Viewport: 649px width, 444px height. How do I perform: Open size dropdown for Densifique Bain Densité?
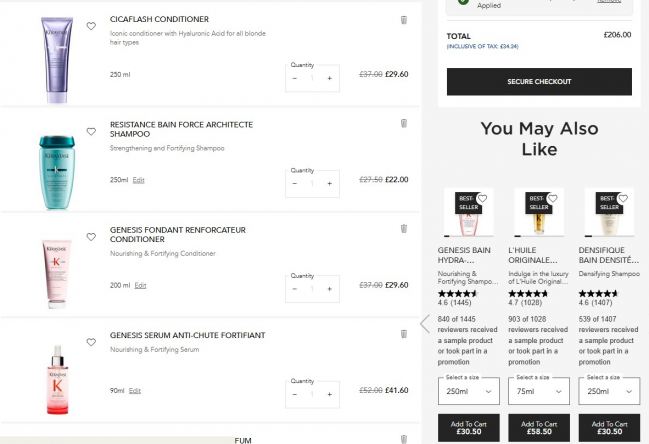click(609, 392)
